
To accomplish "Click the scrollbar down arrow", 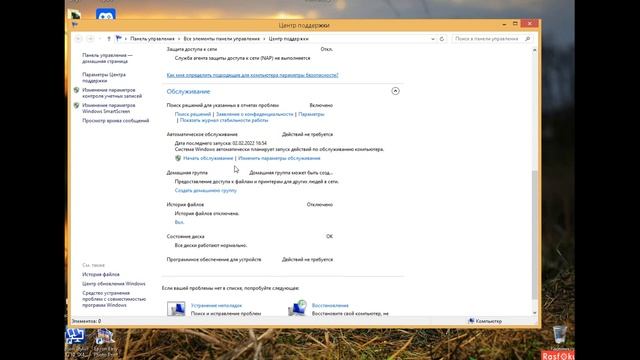I will [x=535, y=313].
